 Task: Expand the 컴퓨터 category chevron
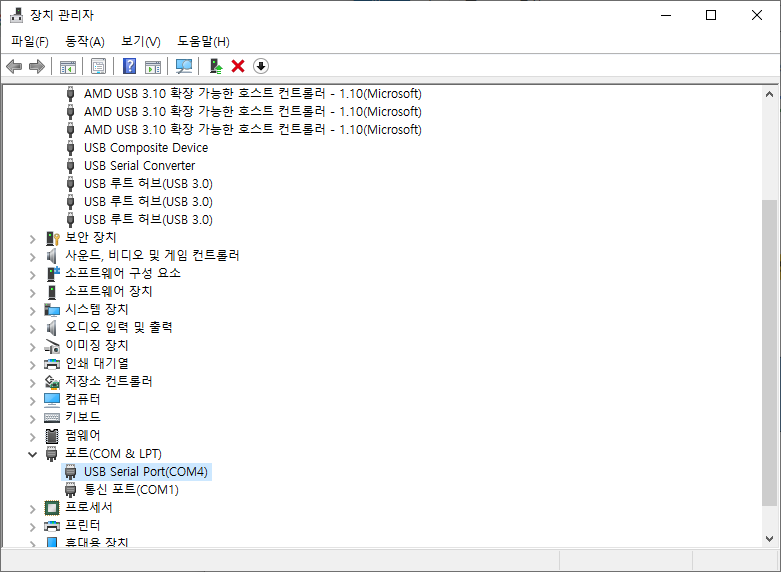click(33, 401)
